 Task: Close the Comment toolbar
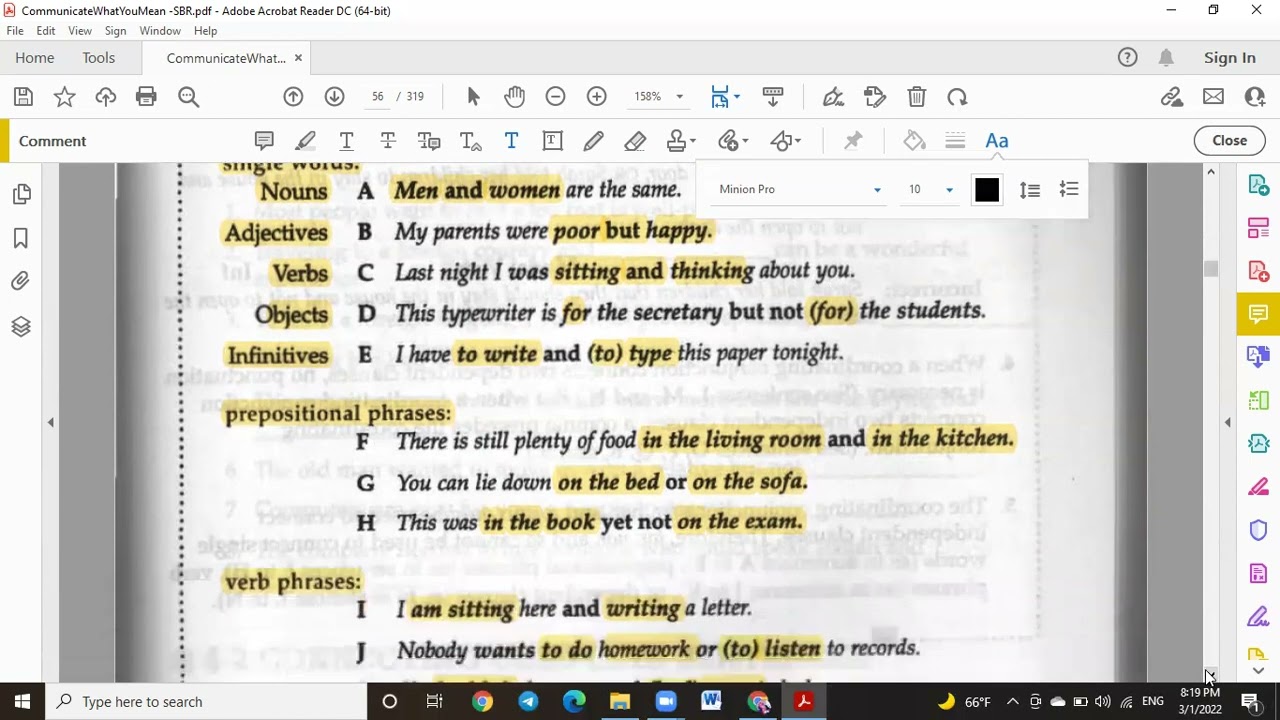coord(1229,141)
